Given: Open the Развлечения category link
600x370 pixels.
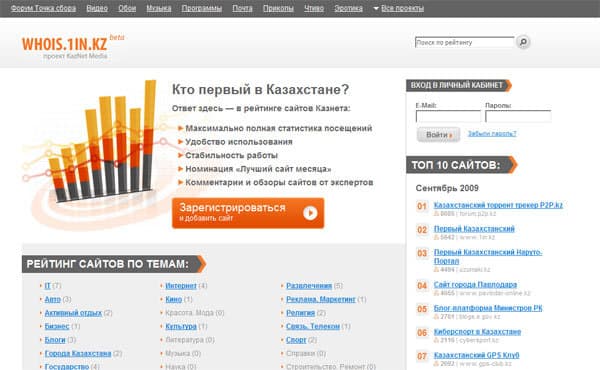Looking at the screenshot, I should pos(309,286).
